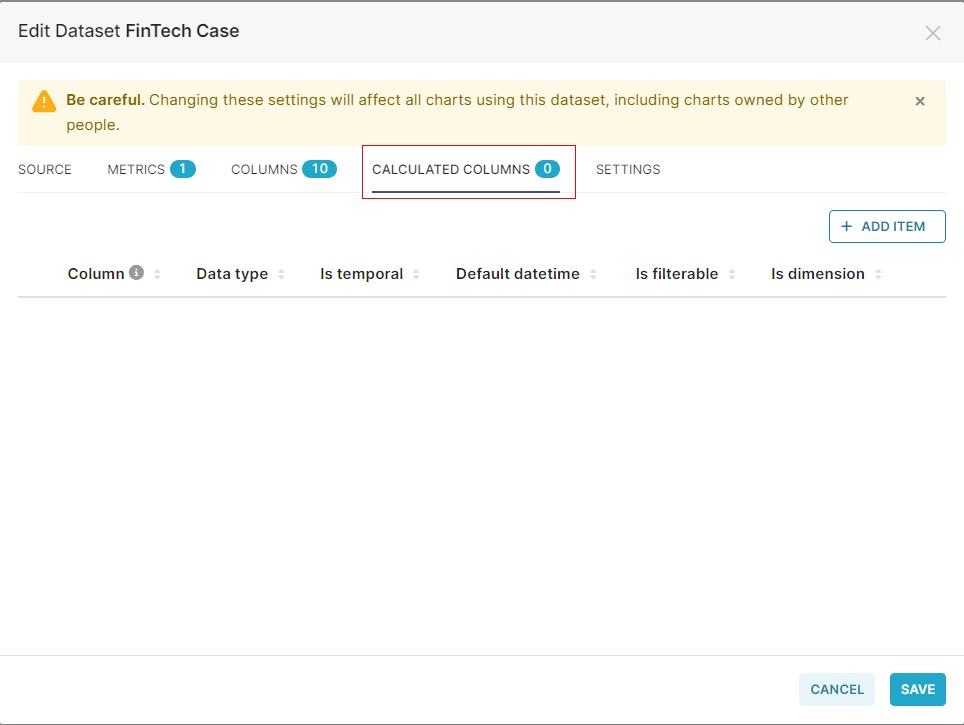Image resolution: width=964 pixels, height=725 pixels.
Task: Cancel editing the dataset
Action: [x=837, y=689]
